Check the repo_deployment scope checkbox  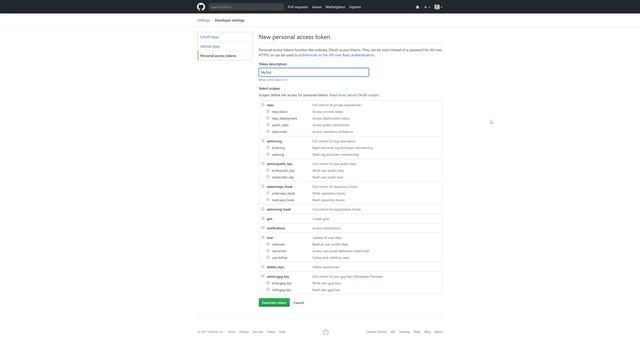pos(268,118)
